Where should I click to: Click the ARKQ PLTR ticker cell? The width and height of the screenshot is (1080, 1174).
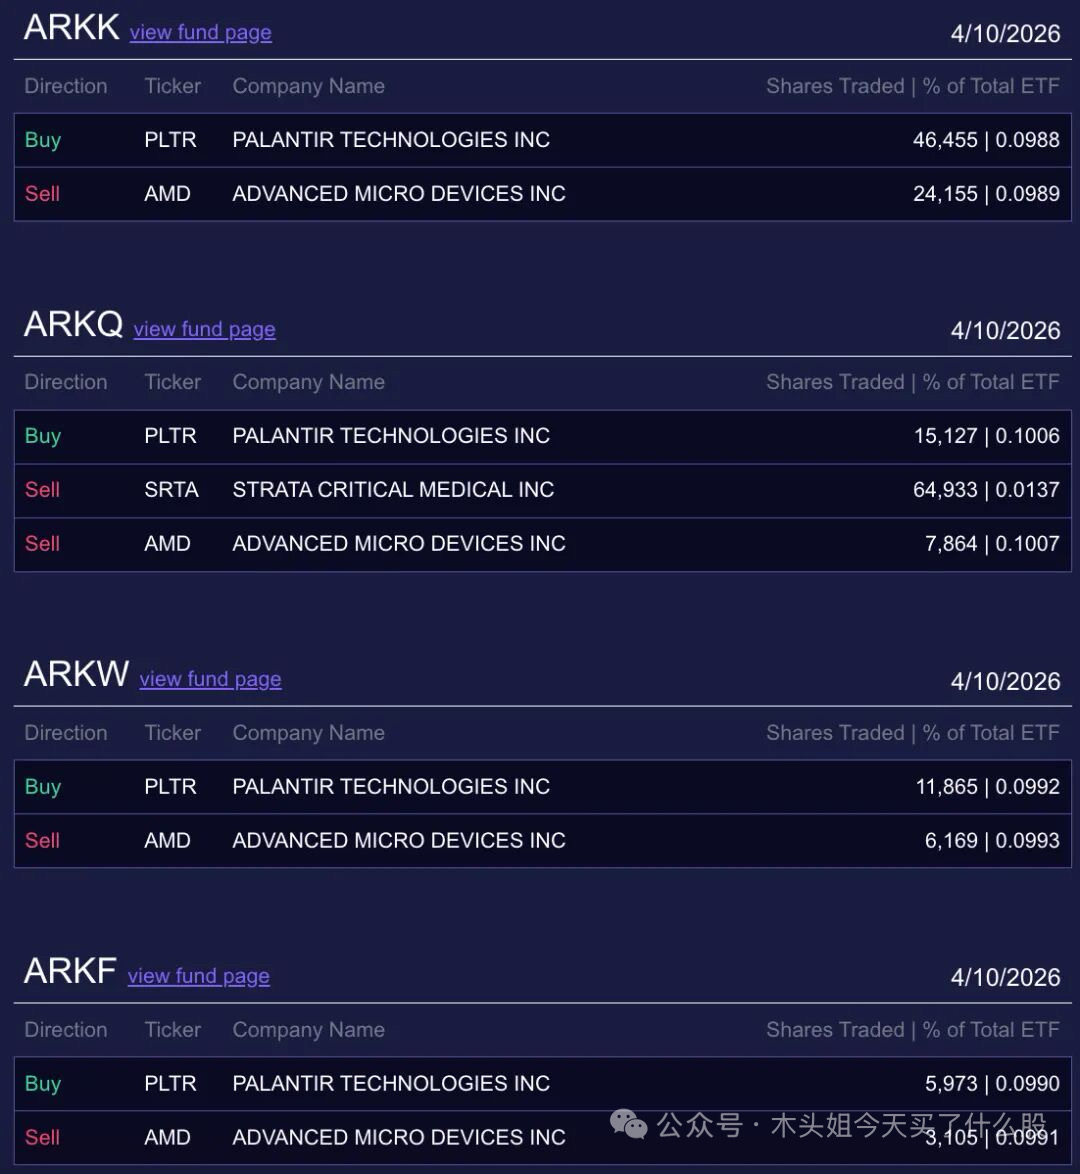tap(170, 436)
